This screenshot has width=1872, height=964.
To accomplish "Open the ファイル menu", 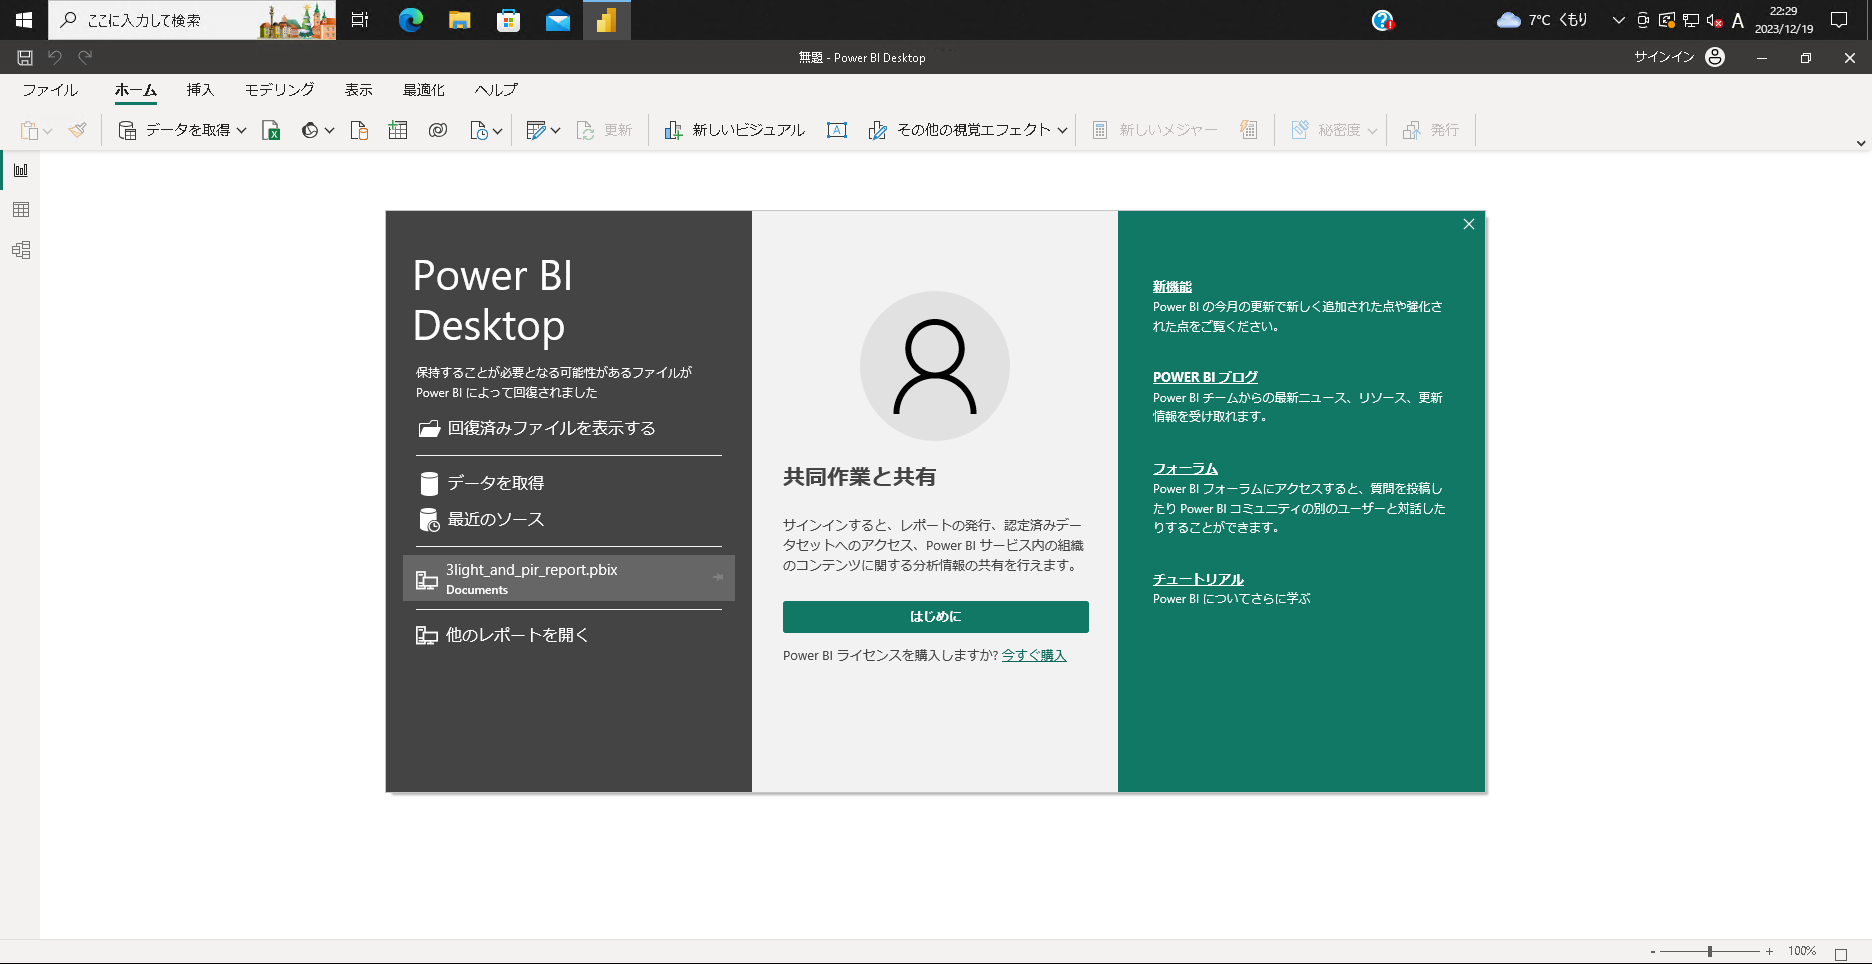I will 50,90.
